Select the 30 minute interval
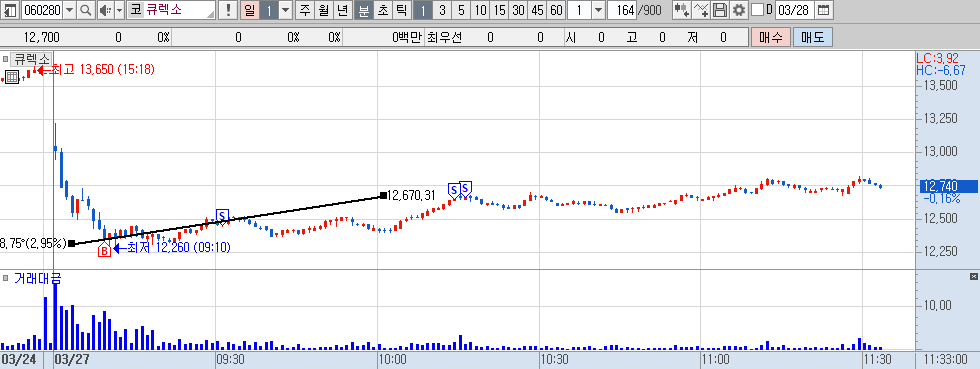This screenshot has width=980, height=369. 518,10
